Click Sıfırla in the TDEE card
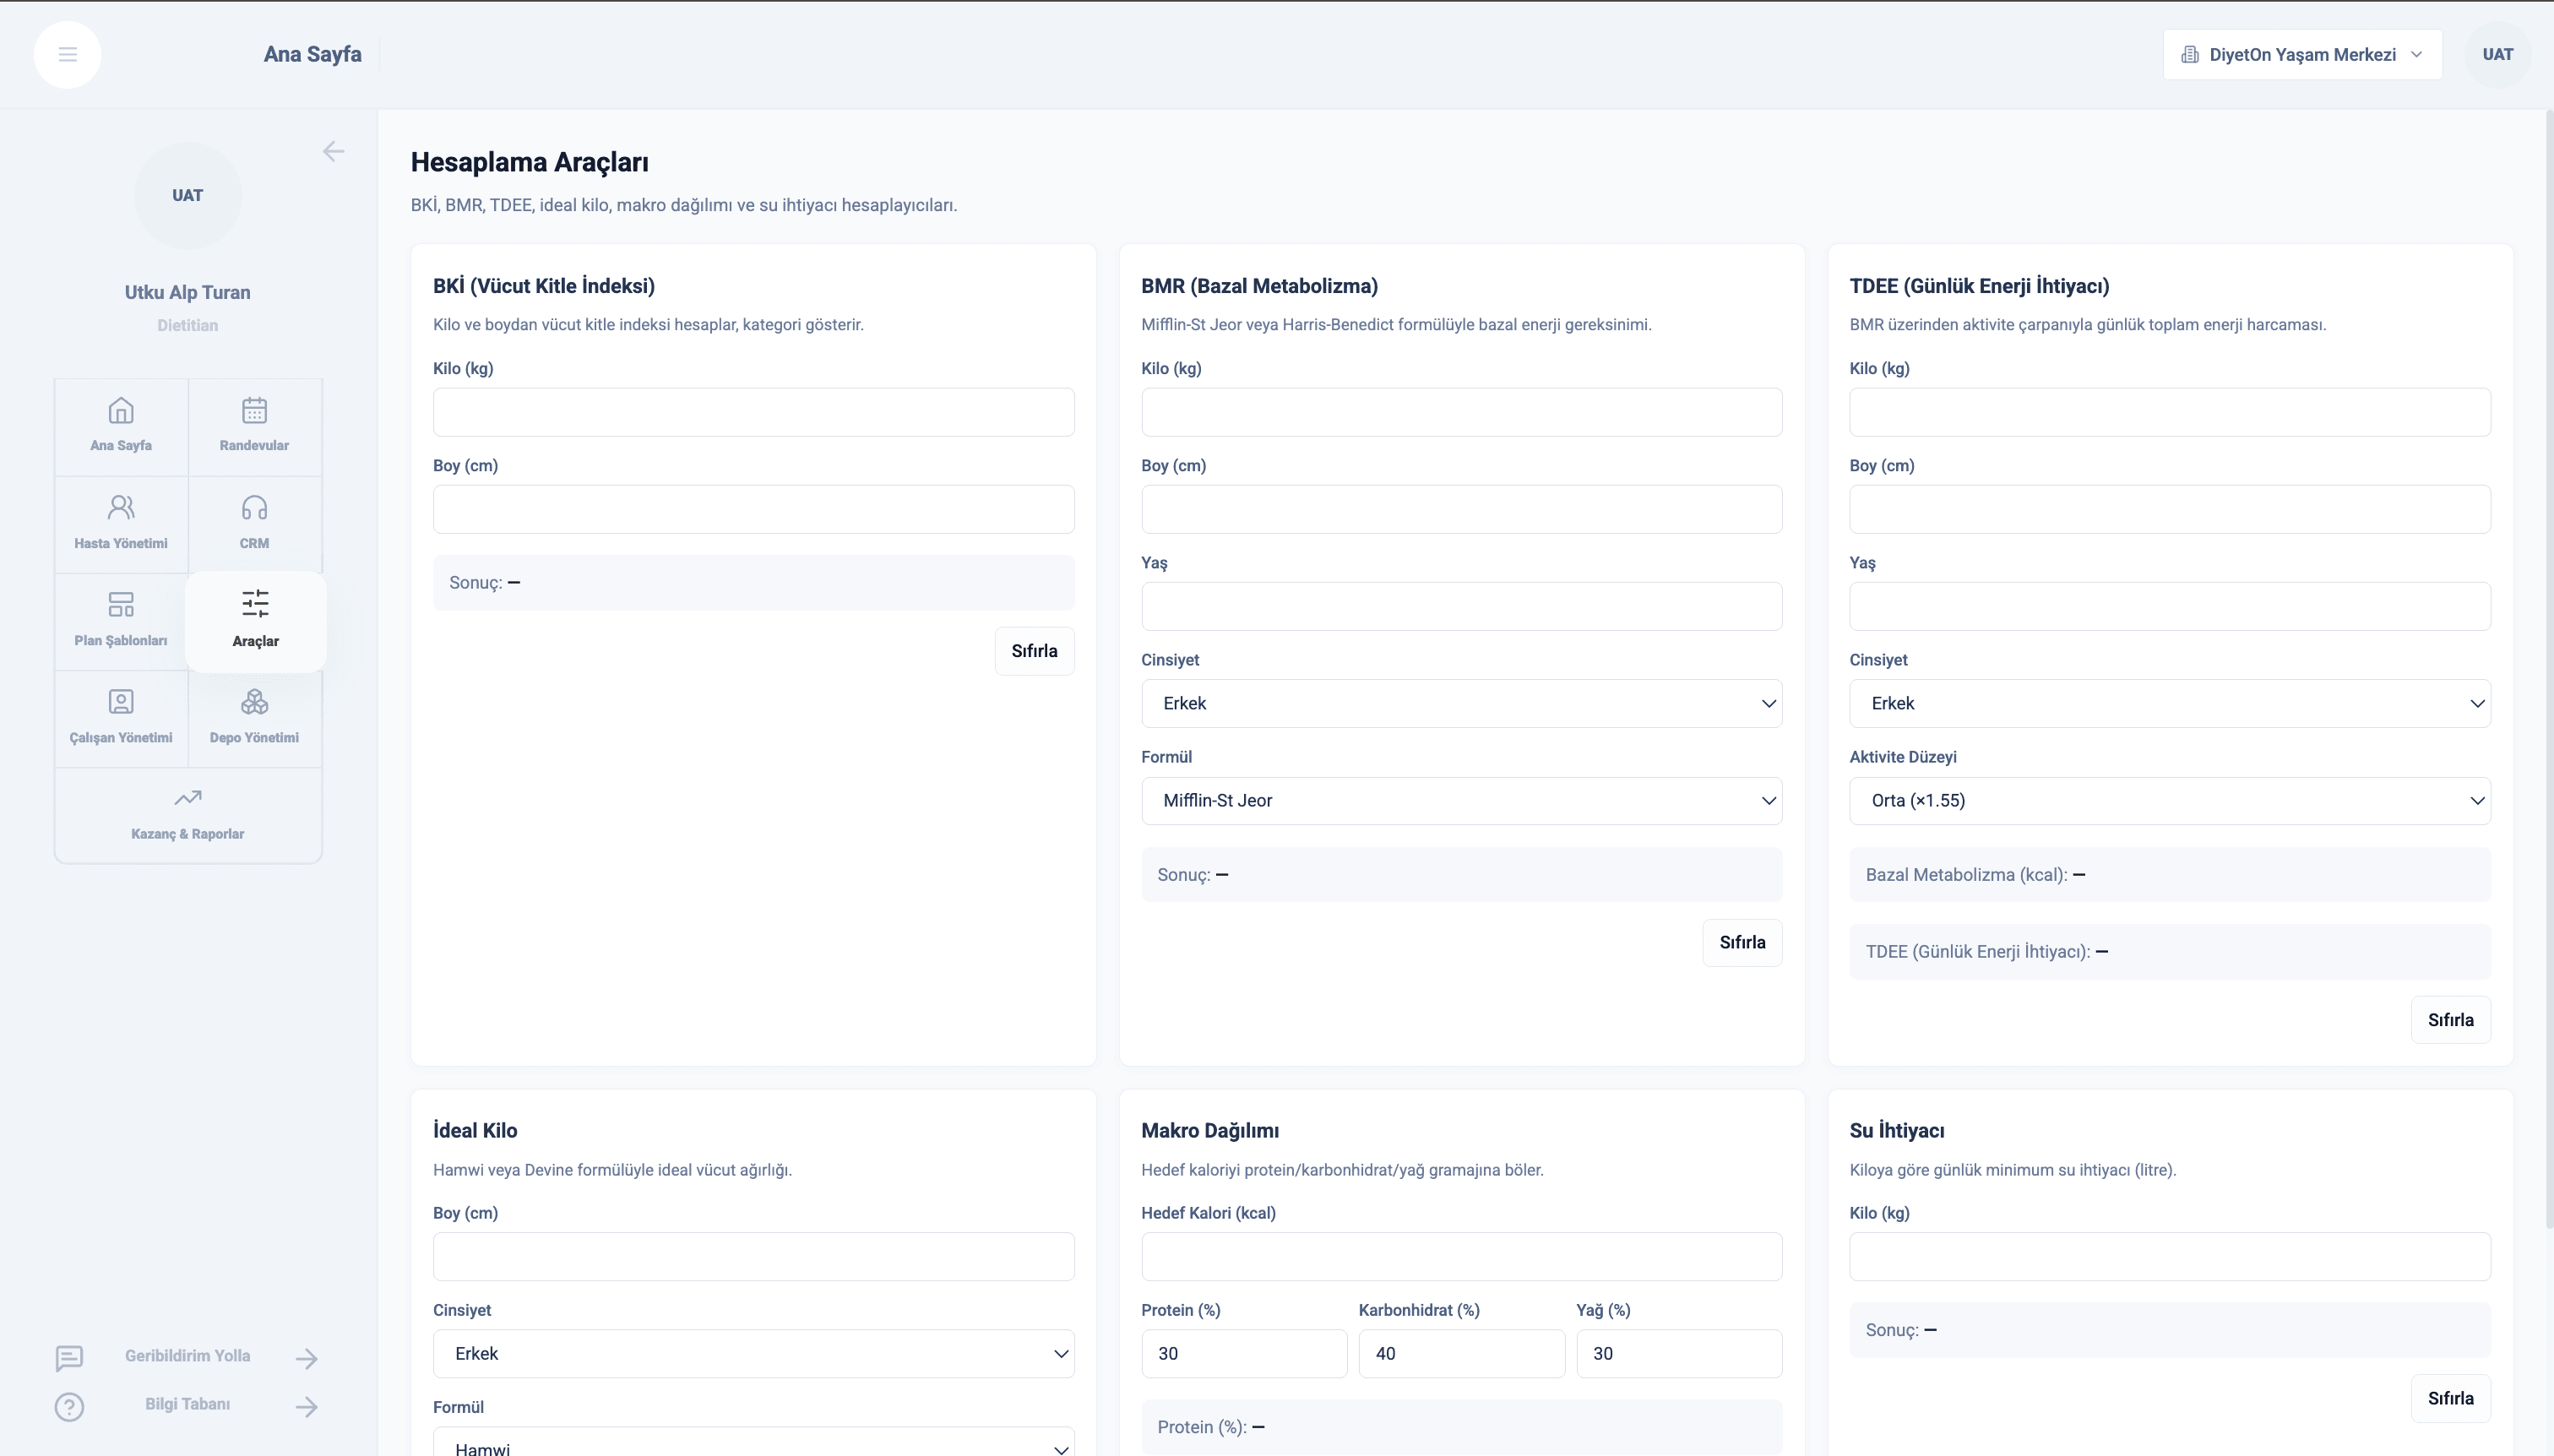 (2450, 1020)
